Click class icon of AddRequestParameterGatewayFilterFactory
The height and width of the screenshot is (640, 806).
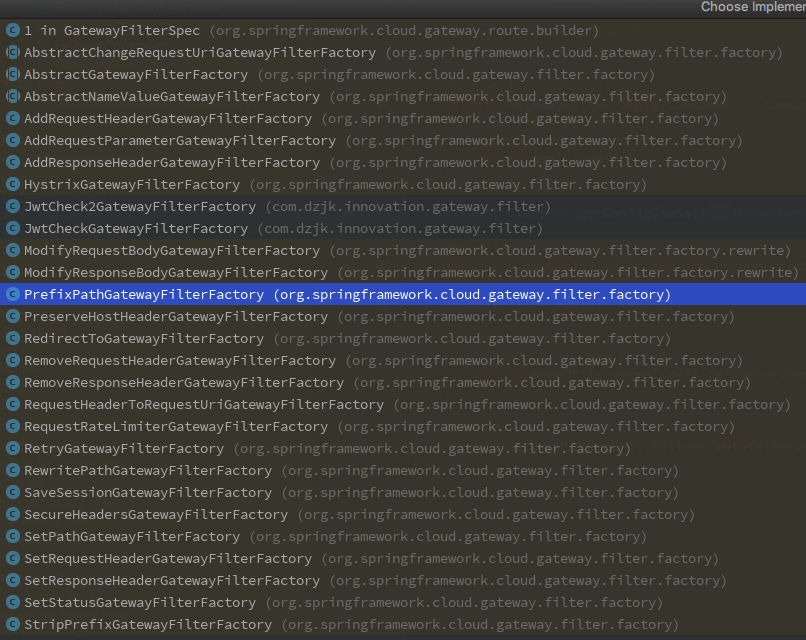[x=13, y=140]
